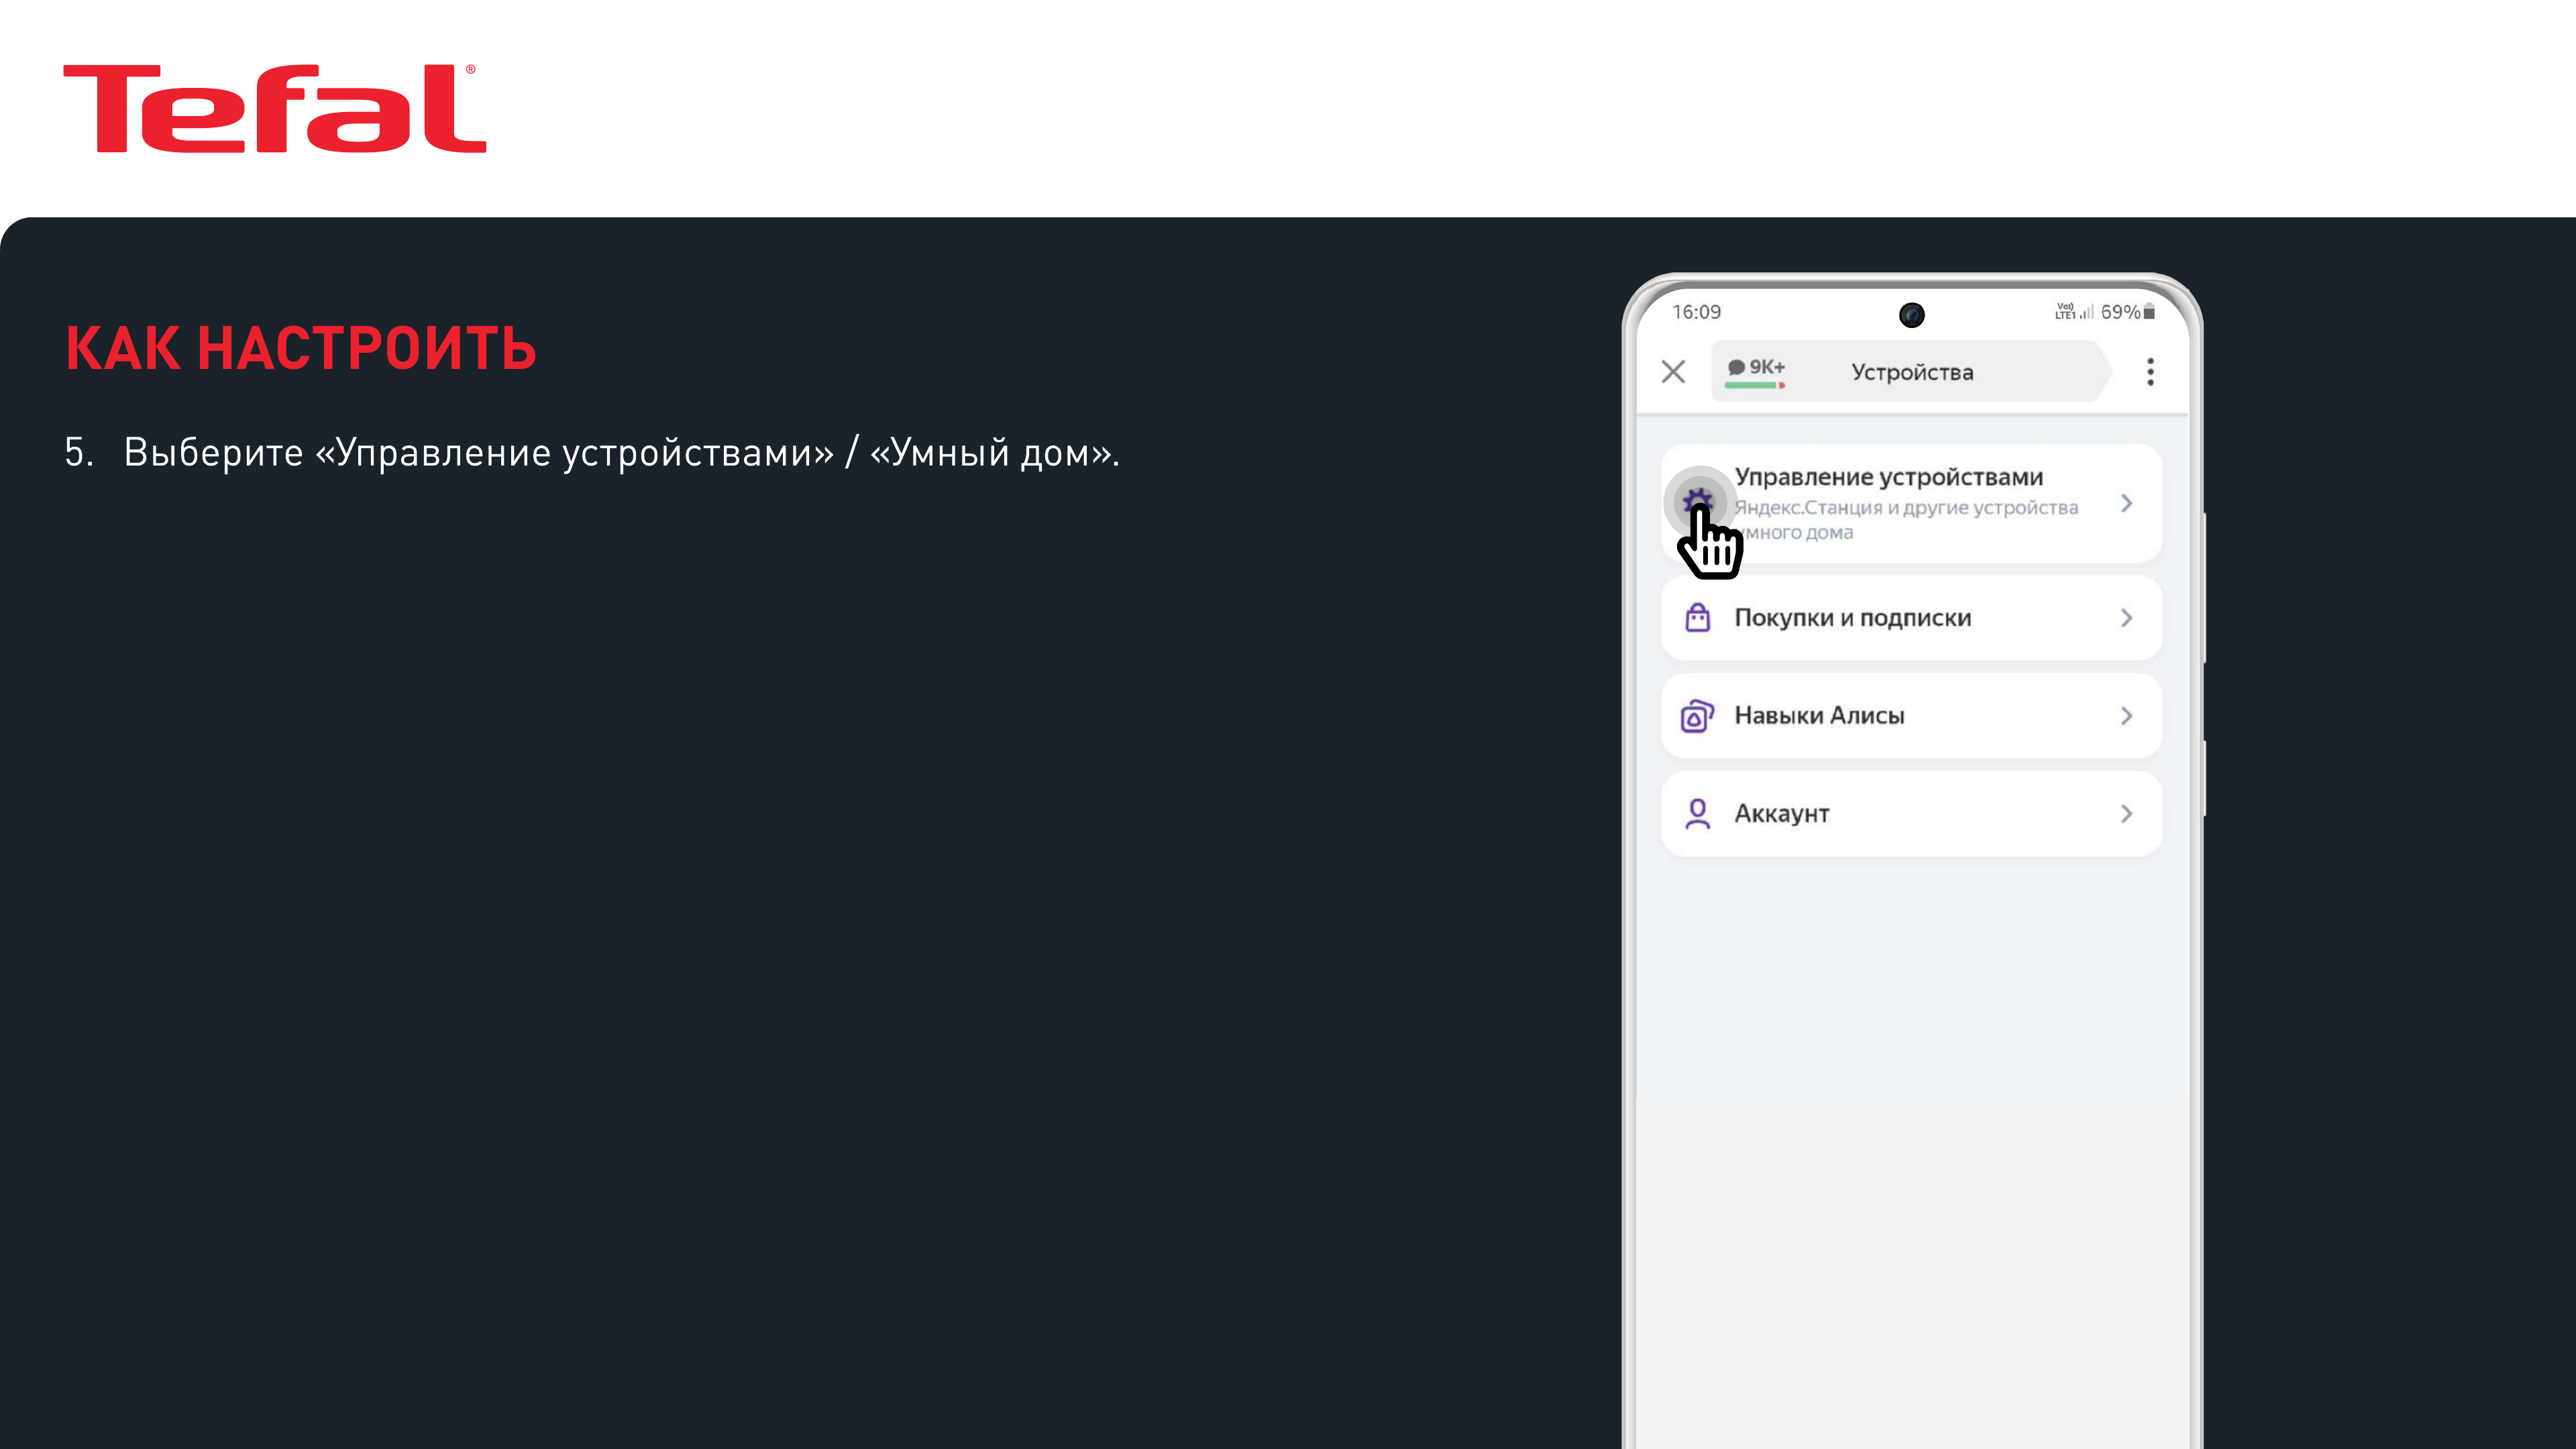Tap the battery indicator in status bar
This screenshot has height=1449, width=2576.
pyautogui.click(x=2149, y=312)
